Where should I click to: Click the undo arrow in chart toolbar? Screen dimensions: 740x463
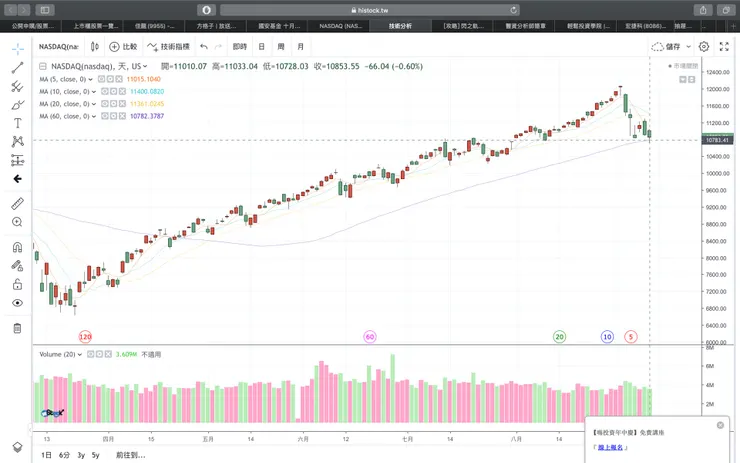pyautogui.click(x=204, y=46)
